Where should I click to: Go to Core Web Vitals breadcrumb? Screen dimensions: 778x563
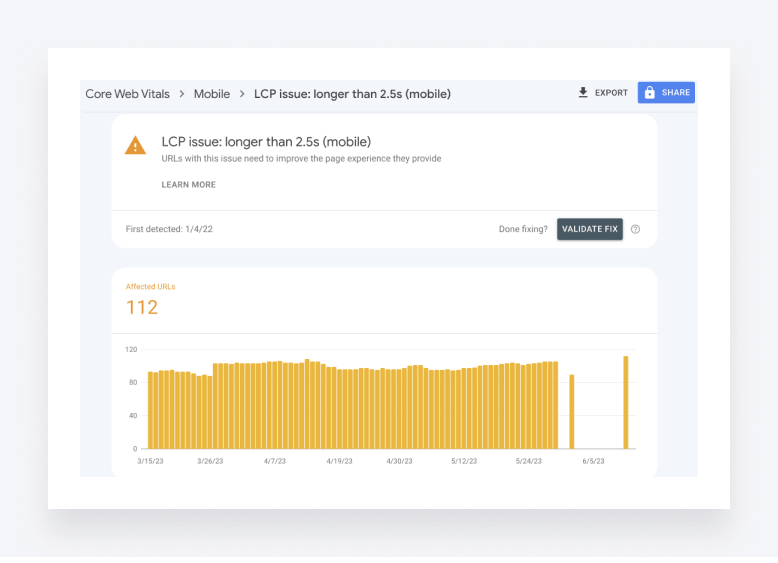click(x=126, y=94)
